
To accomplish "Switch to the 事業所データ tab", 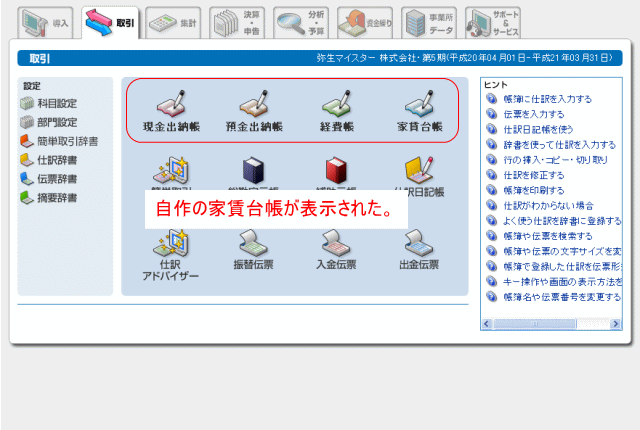I will pyautogui.click(x=429, y=23).
